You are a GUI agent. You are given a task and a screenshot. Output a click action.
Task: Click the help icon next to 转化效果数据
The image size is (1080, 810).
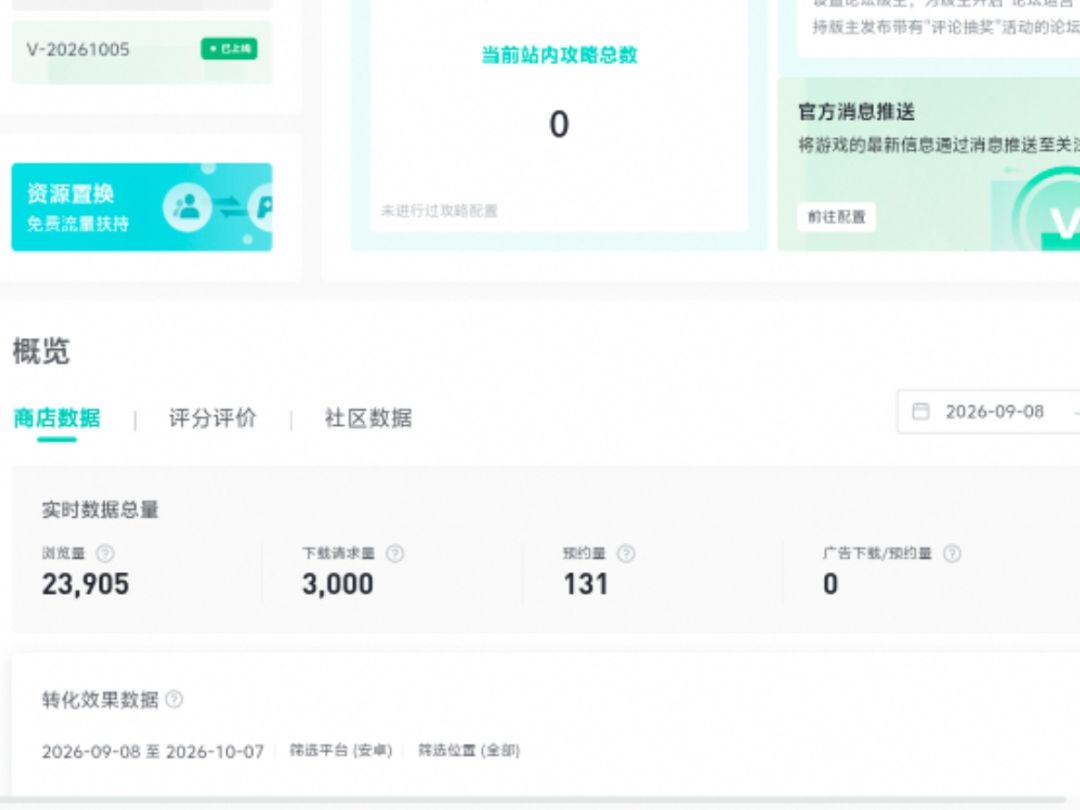[x=174, y=699]
